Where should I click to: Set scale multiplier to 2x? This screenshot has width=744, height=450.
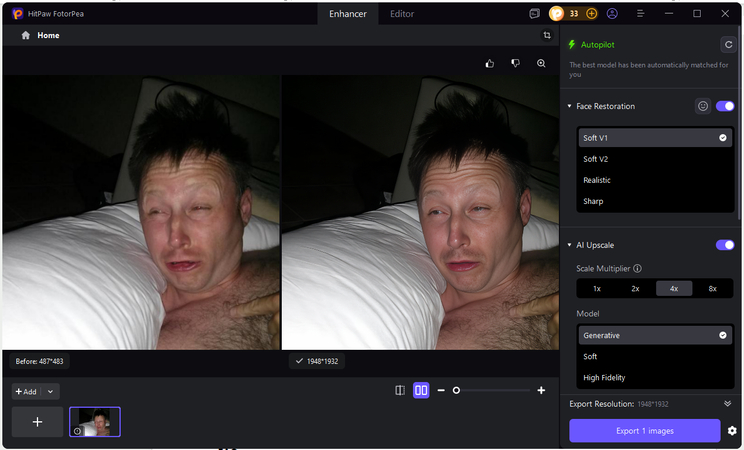tap(635, 289)
